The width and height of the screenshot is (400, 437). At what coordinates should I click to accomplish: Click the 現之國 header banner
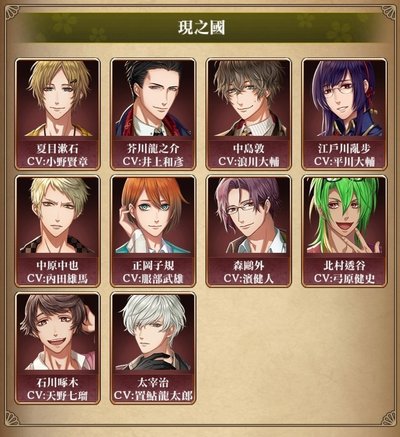tap(201, 28)
